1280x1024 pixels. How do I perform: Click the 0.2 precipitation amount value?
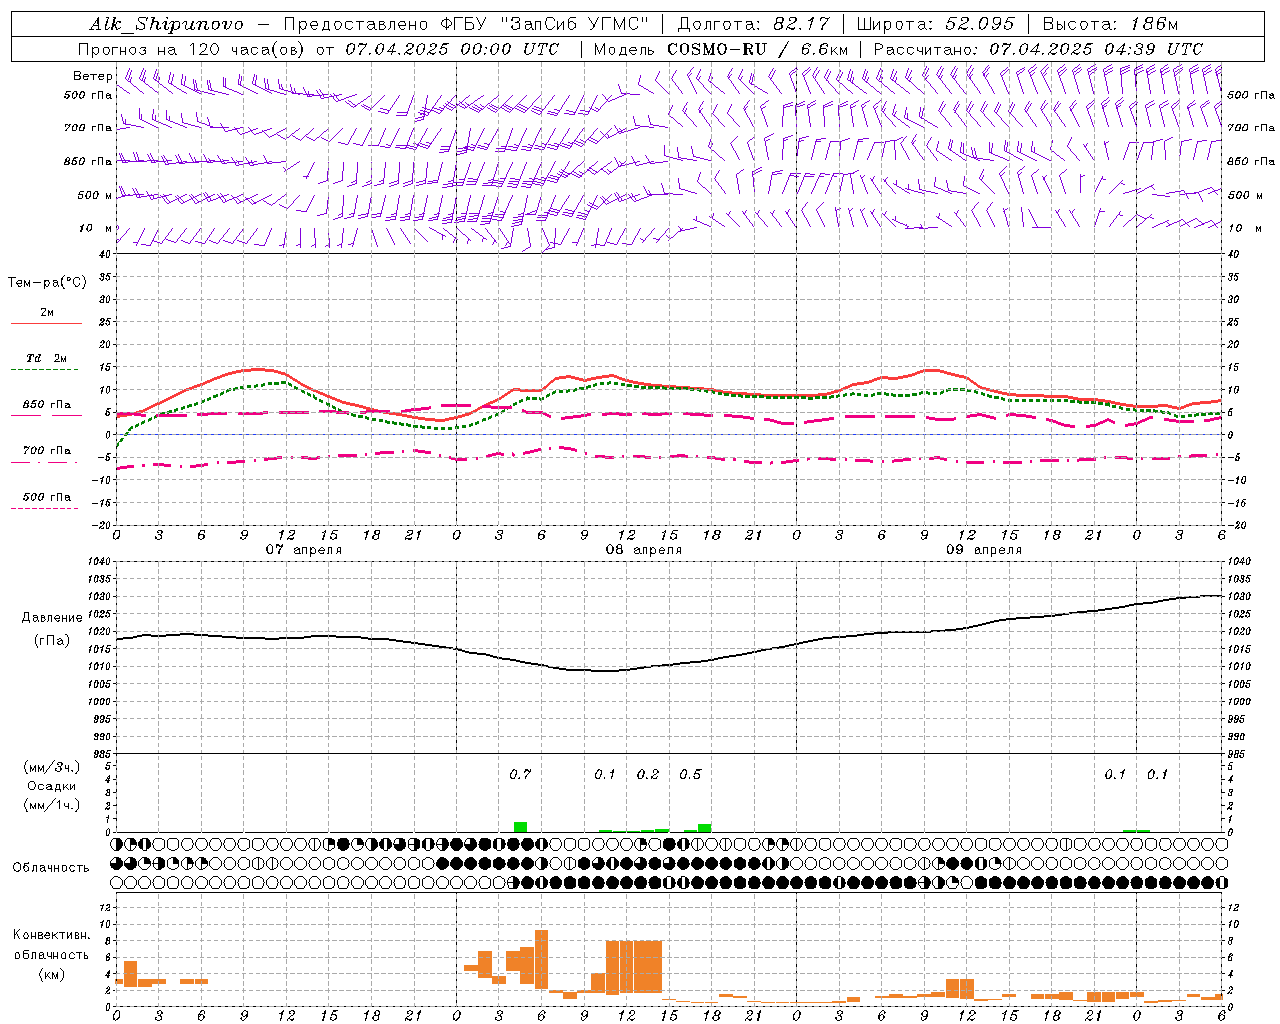pos(648,775)
